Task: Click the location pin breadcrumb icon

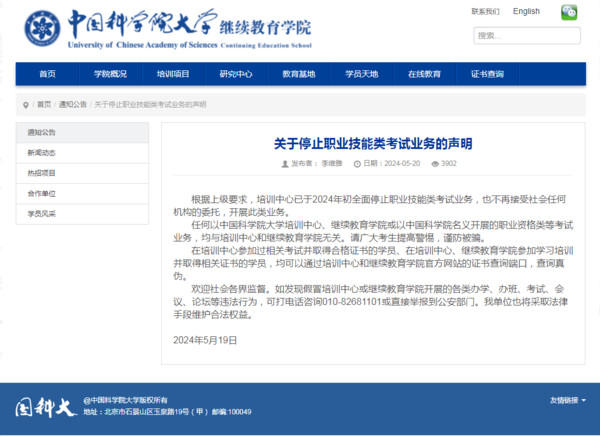Action: tap(26, 105)
